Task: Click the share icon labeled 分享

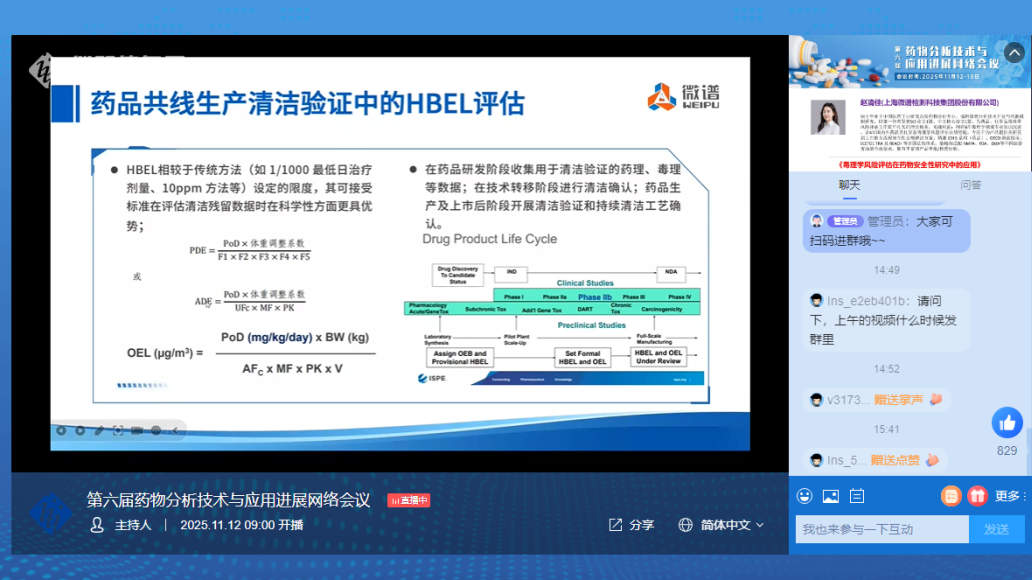Action: tap(631, 525)
